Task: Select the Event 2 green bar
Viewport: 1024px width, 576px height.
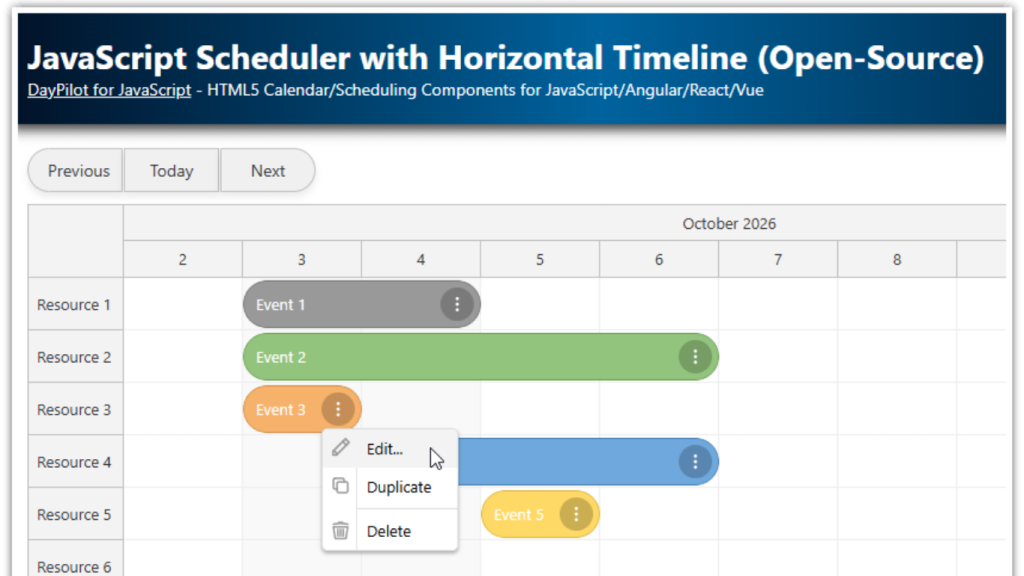Action: (x=450, y=357)
